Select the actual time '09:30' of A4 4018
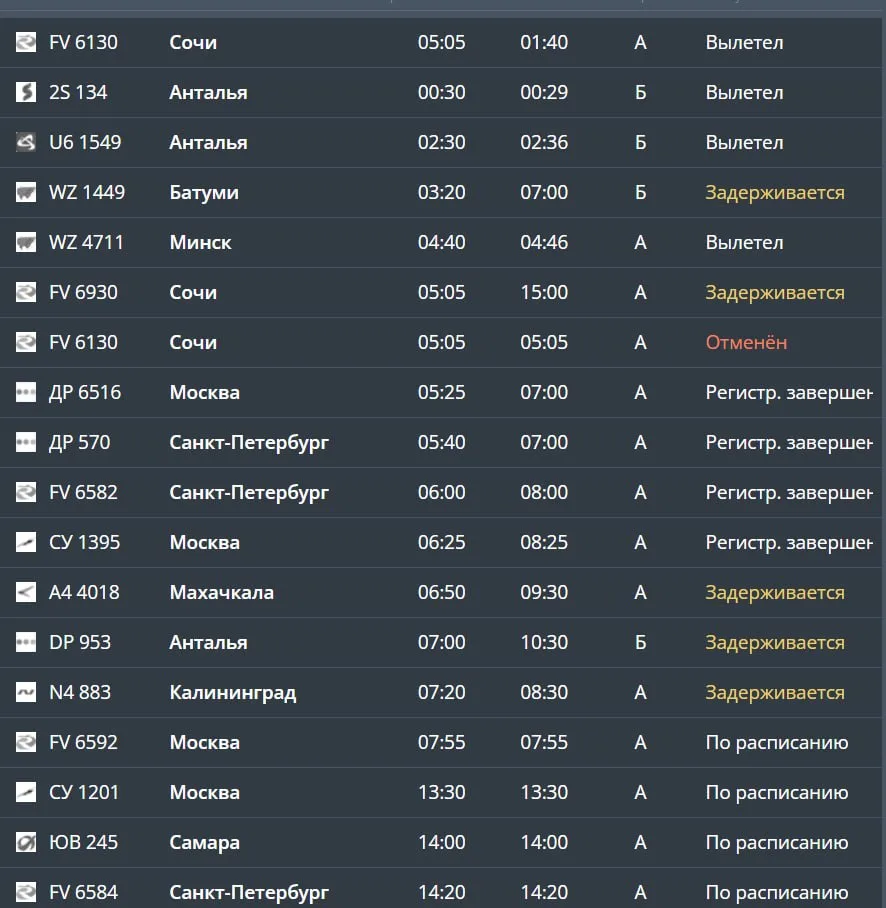The height and width of the screenshot is (908, 886). pos(544,592)
